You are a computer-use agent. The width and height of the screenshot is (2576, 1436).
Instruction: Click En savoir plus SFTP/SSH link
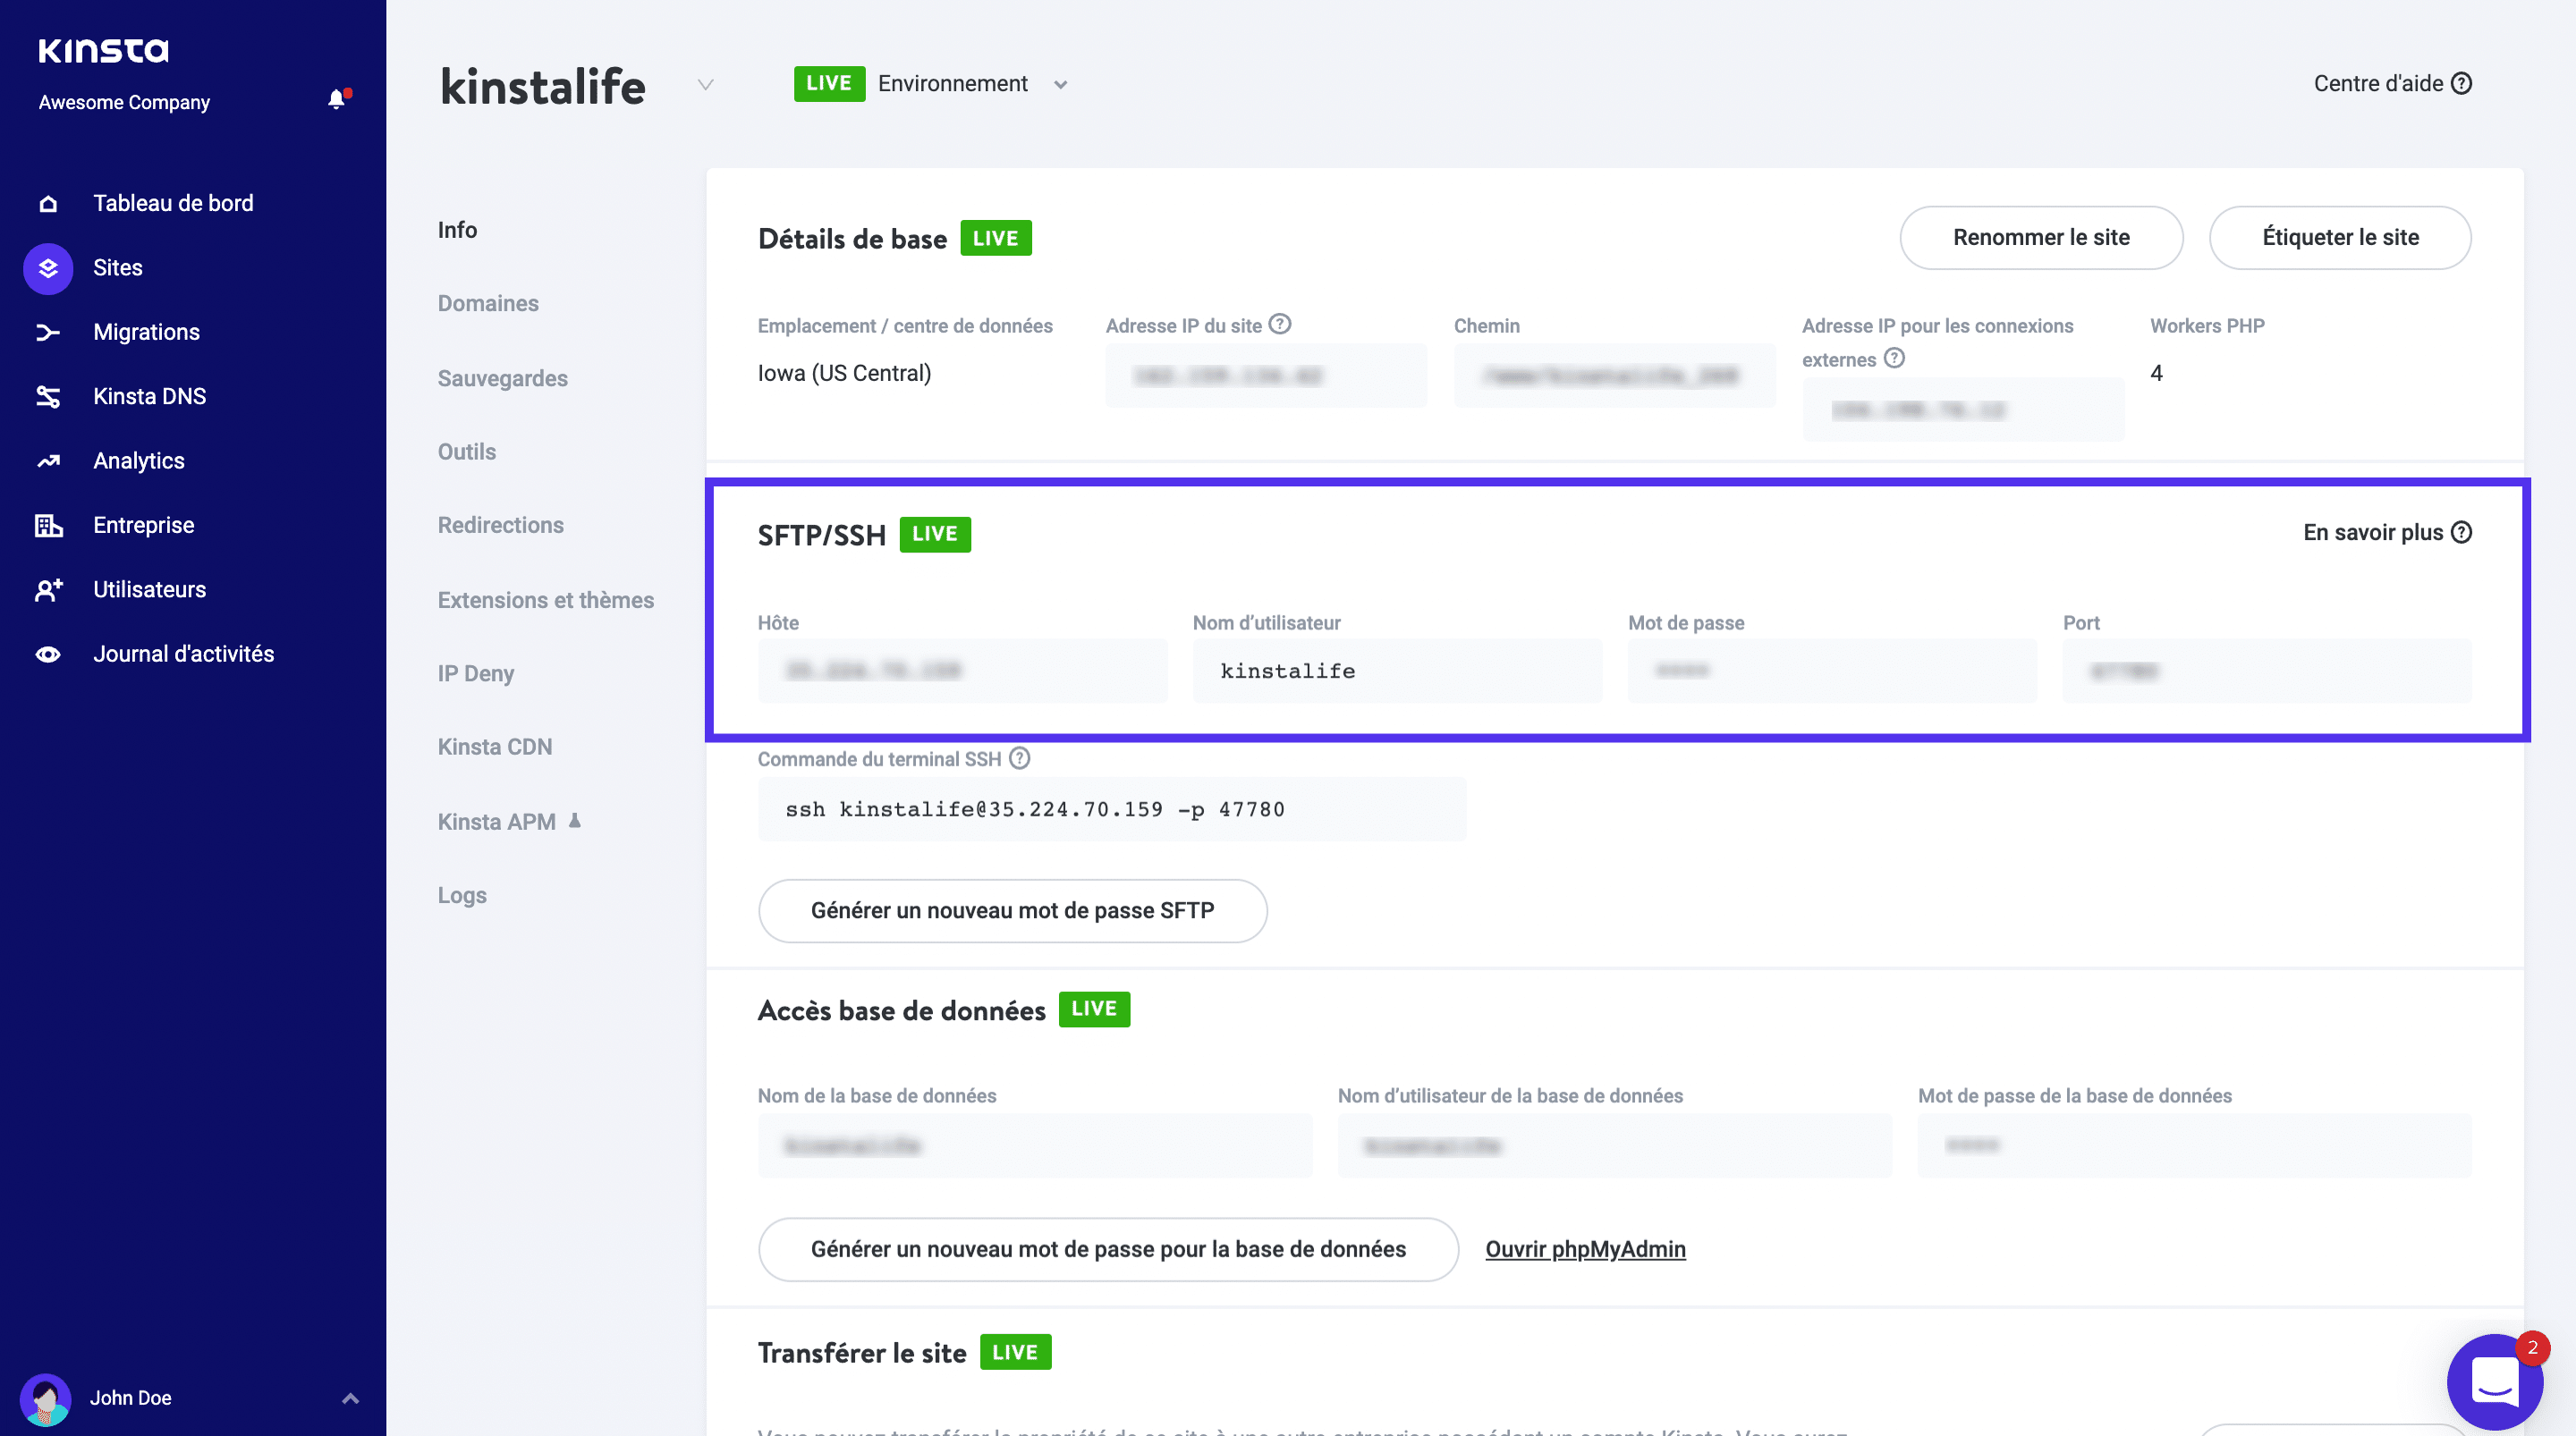coord(2386,530)
